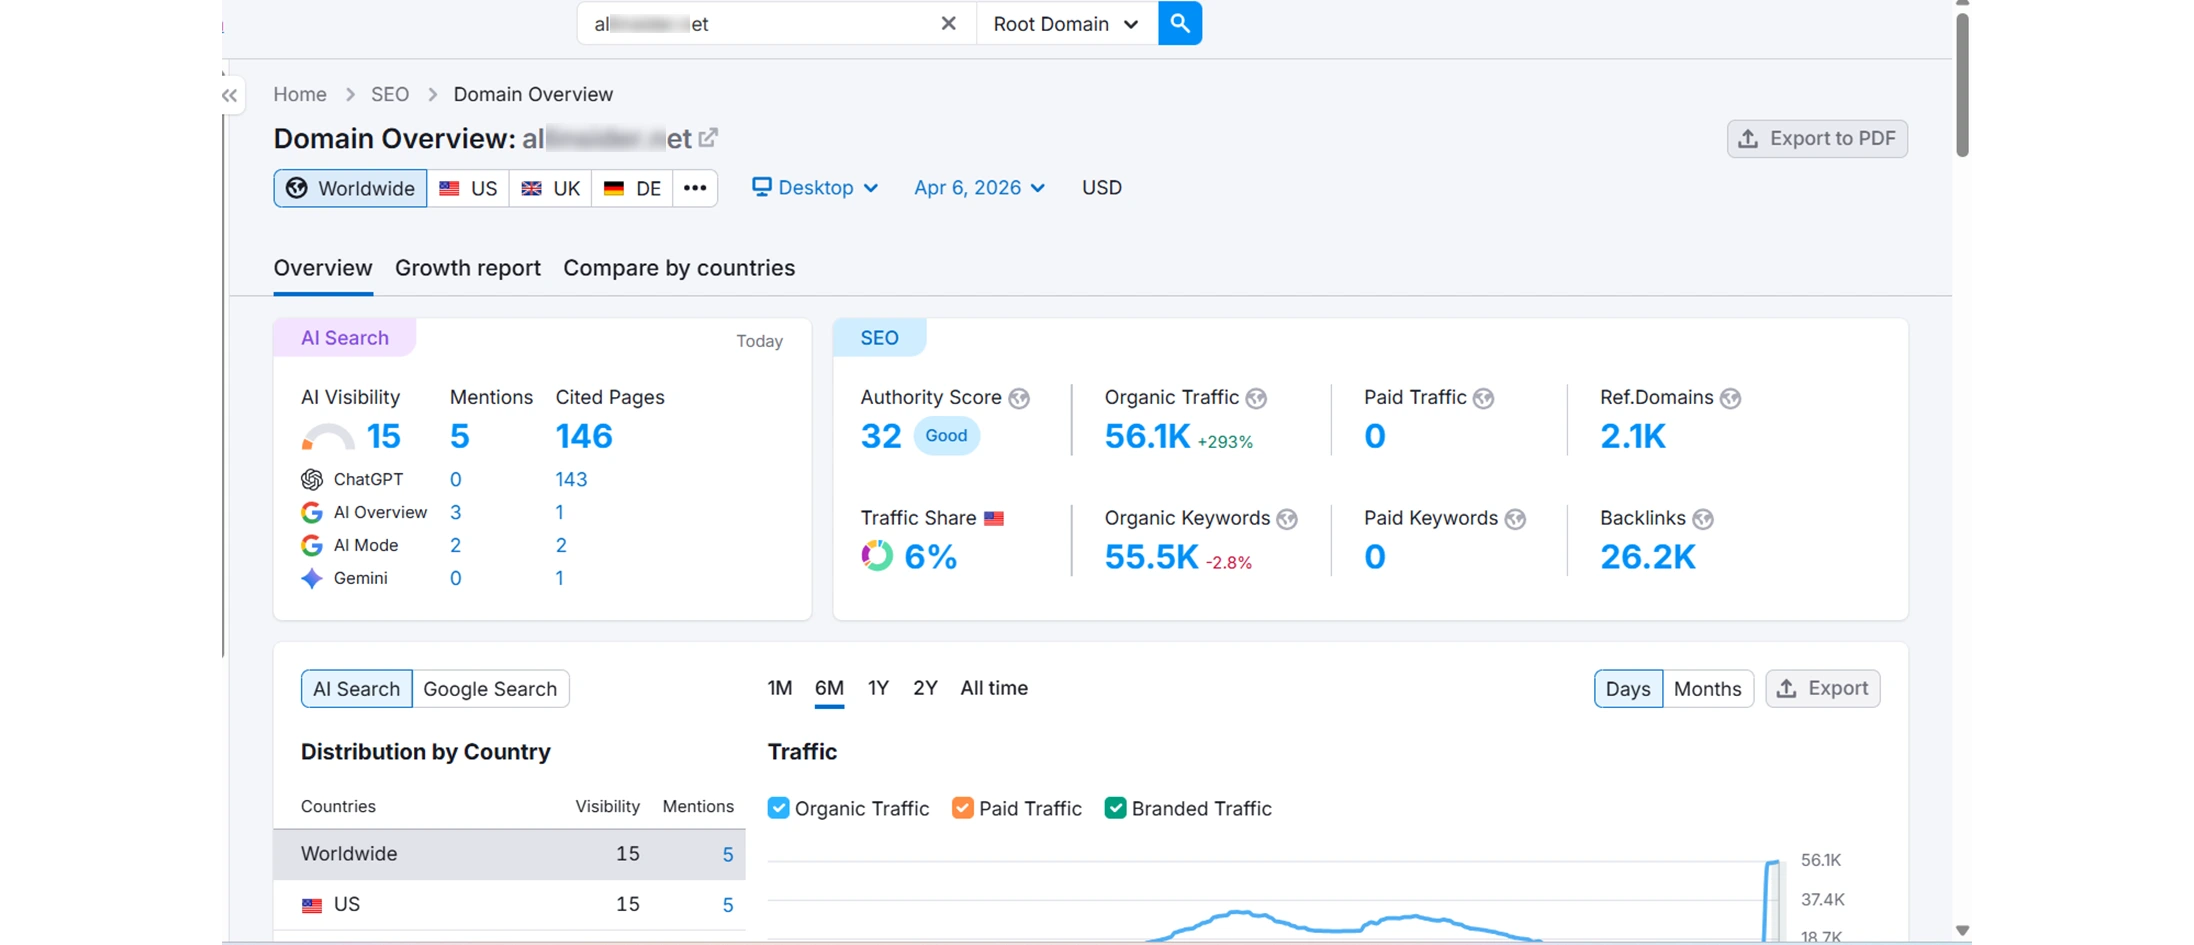The height and width of the screenshot is (945, 2194).
Task: Collapse the sidebar with the double-chevron icon
Action: coord(228,95)
